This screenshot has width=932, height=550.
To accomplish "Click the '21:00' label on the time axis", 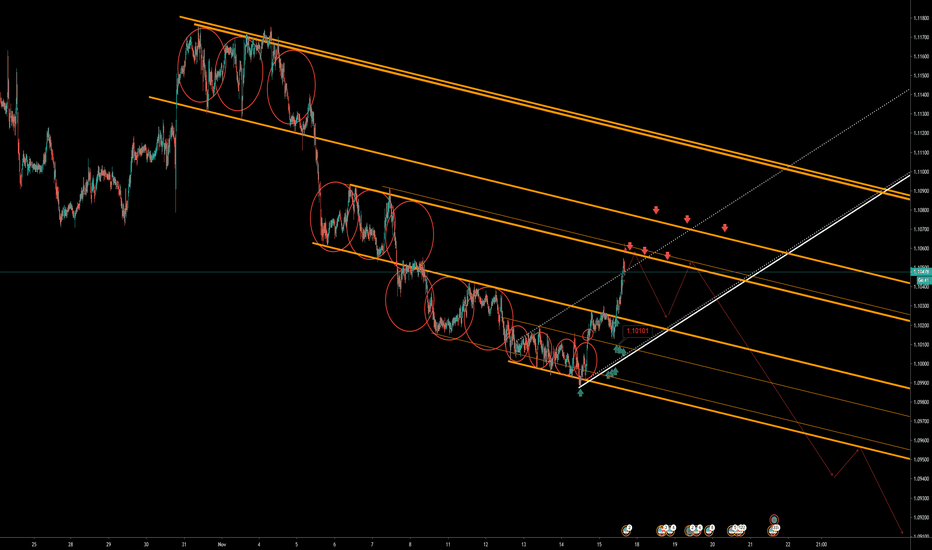I will tap(820, 544).
